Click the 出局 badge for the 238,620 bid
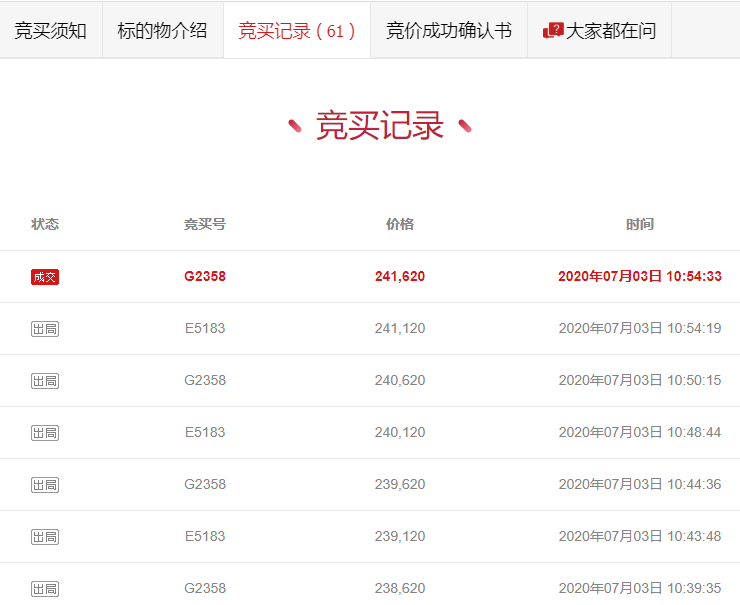Viewport: 740px width, 605px height. coord(45,589)
